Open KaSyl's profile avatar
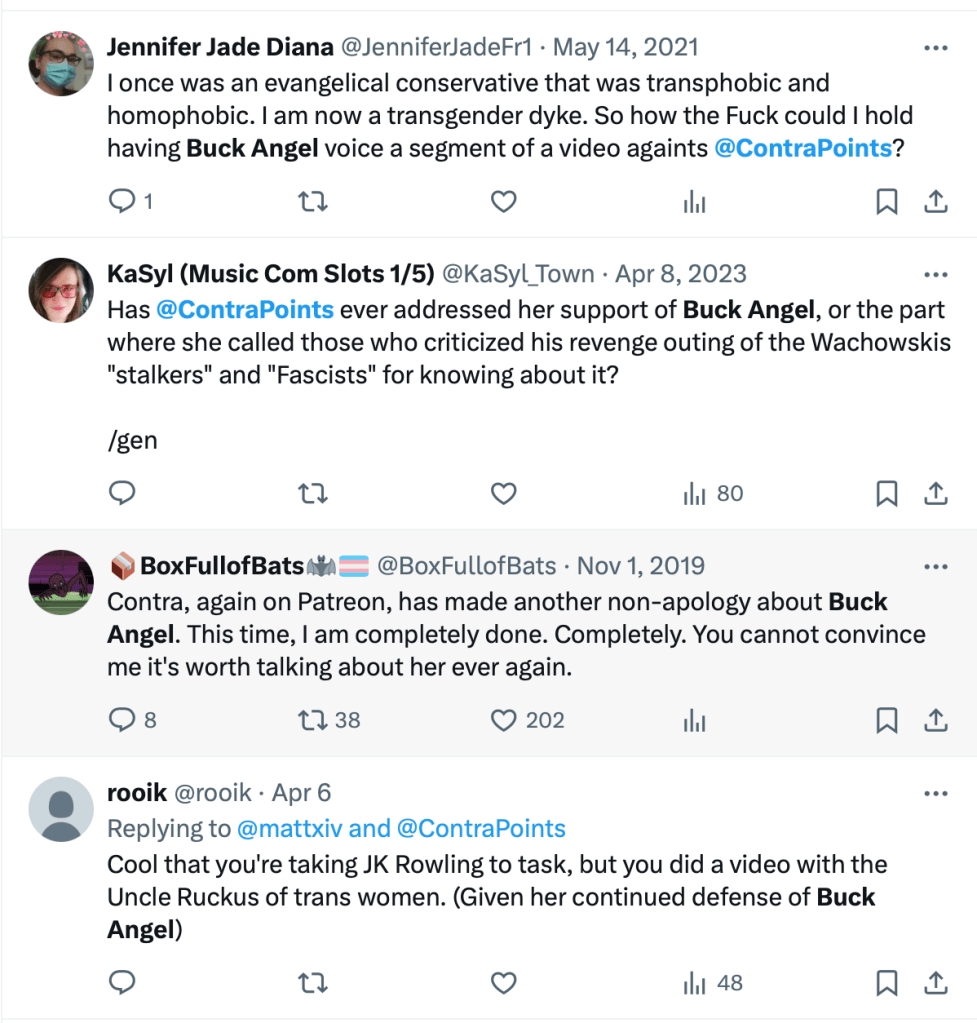 (x=62, y=290)
